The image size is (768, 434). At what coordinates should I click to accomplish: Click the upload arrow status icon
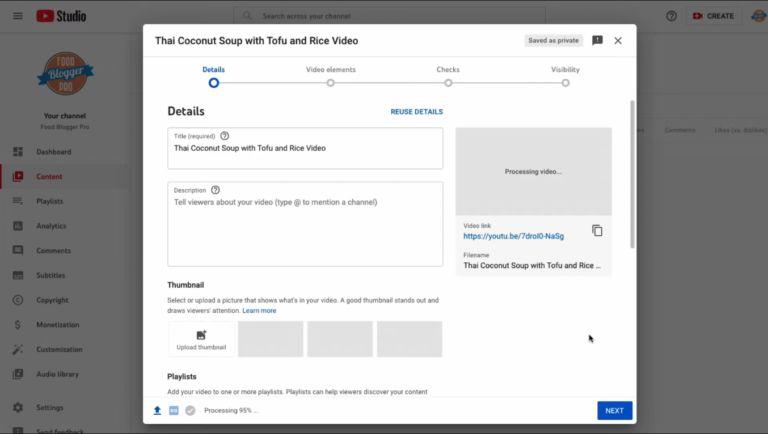pos(157,410)
